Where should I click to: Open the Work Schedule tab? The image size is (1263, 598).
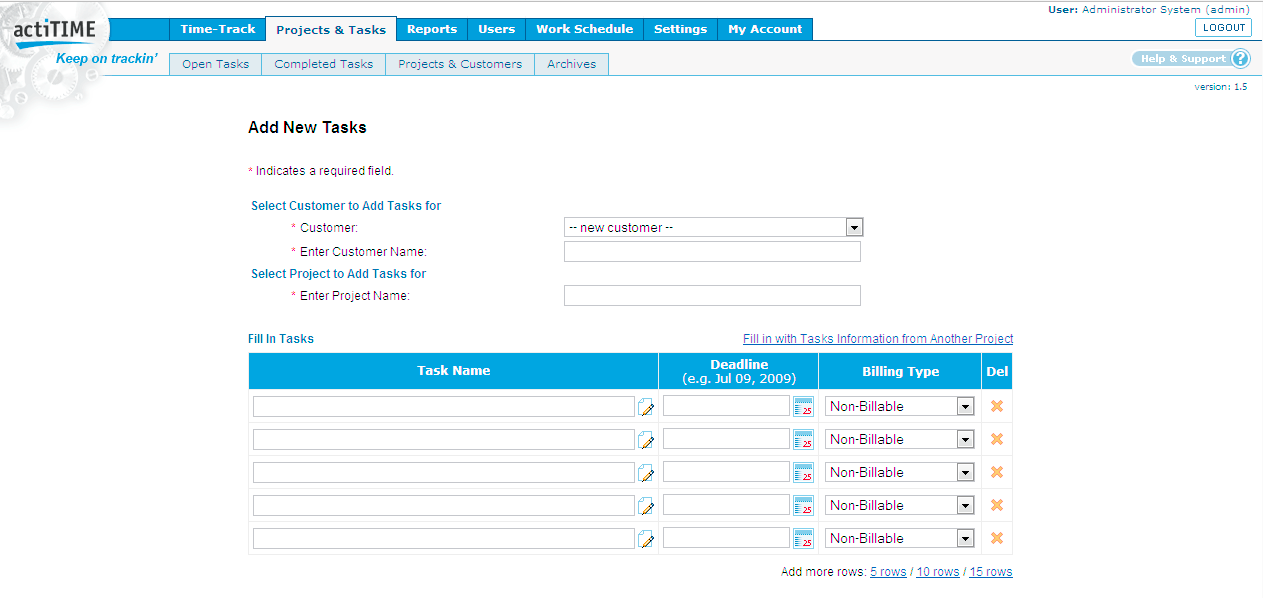coord(584,29)
